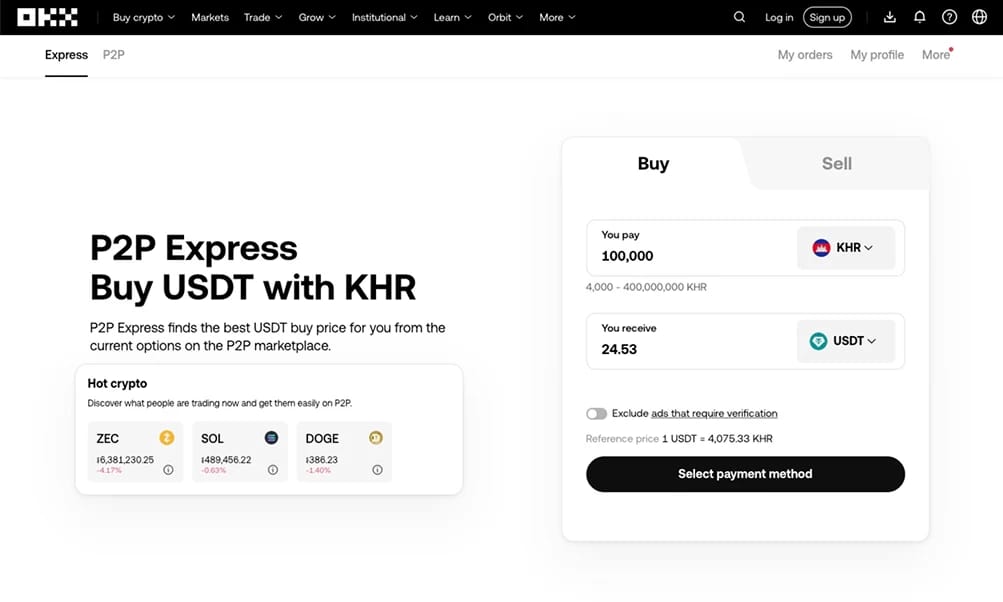Open the Markets menu item
1003x602 pixels.
tap(210, 17)
